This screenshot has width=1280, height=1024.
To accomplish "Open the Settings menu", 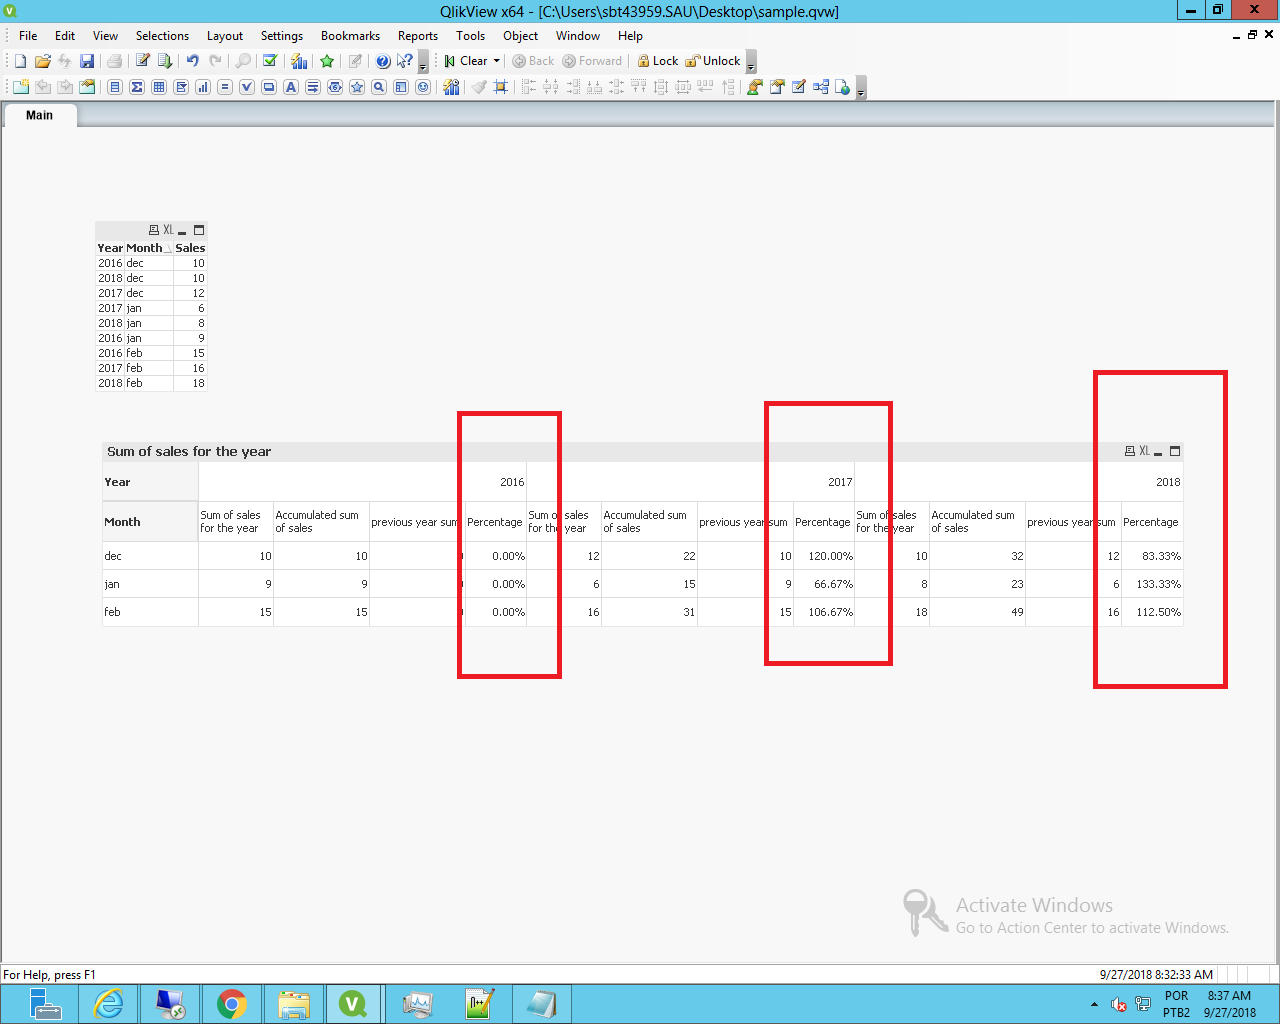I will [x=282, y=35].
